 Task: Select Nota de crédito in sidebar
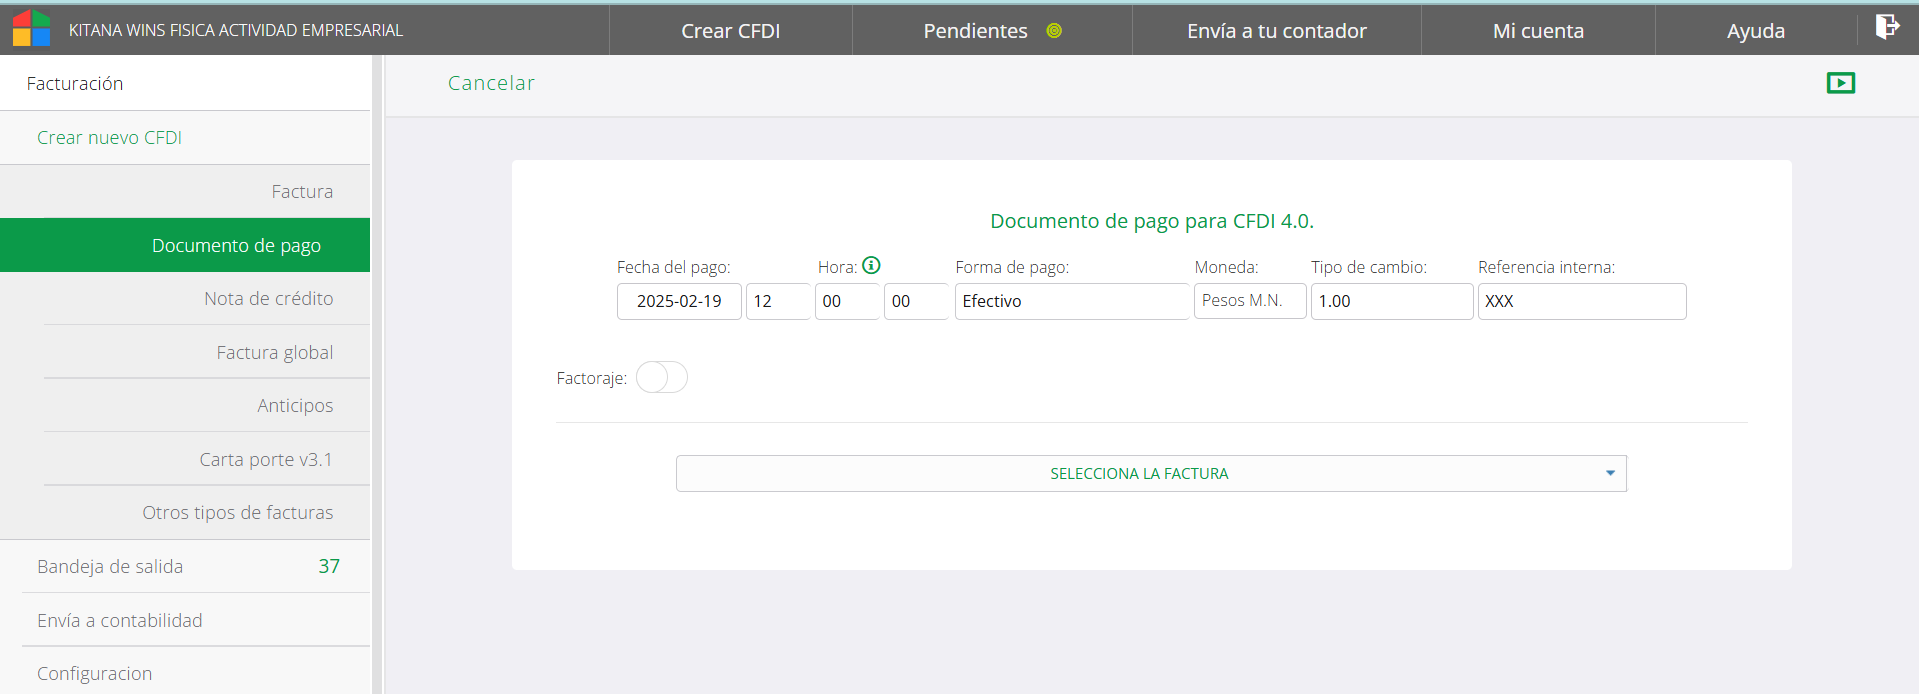pos(268,298)
